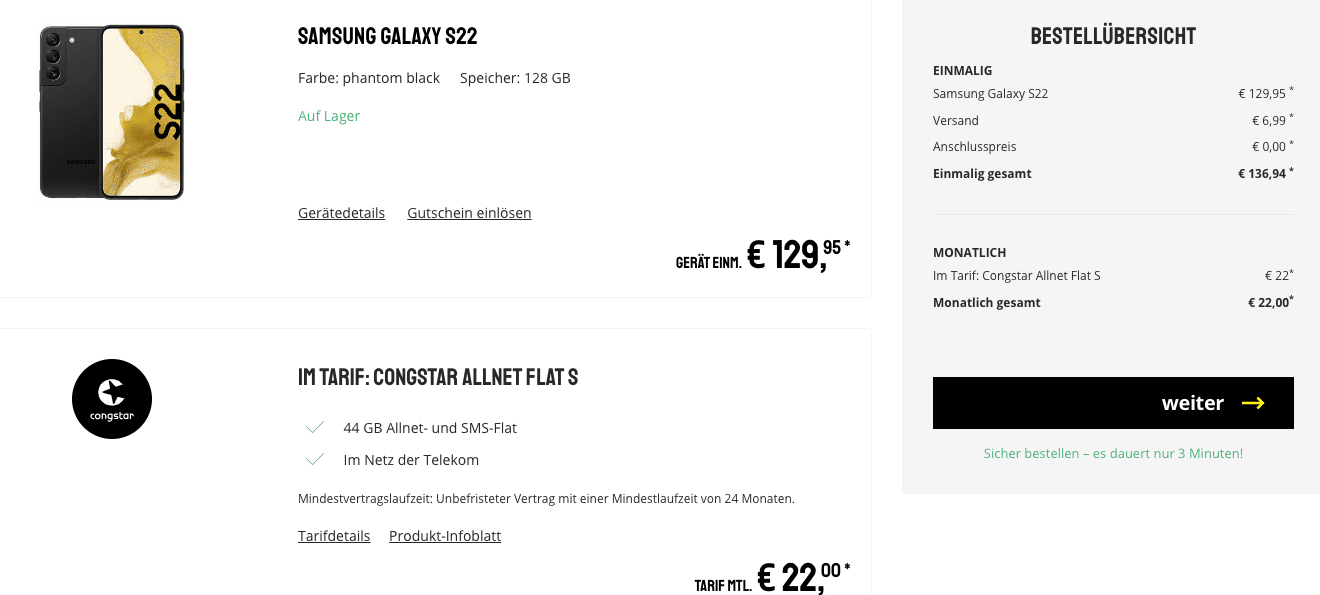Open the Produkt-Infoblatt link
The height and width of the screenshot is (595, 1320).
point(445,536)
